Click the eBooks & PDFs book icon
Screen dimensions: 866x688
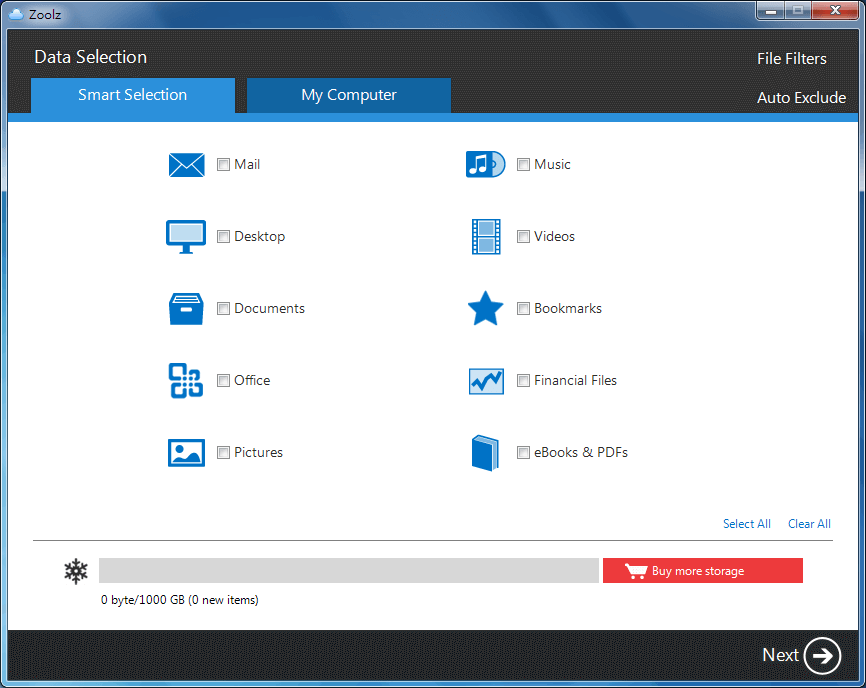pyautogui.click(x=485, y=453)
